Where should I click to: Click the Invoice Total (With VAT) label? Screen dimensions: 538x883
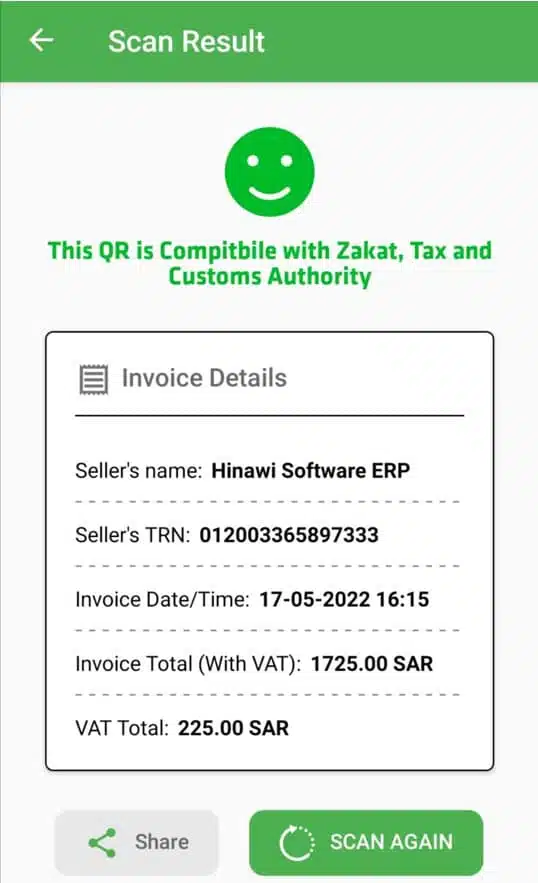(x=188, y=663)
